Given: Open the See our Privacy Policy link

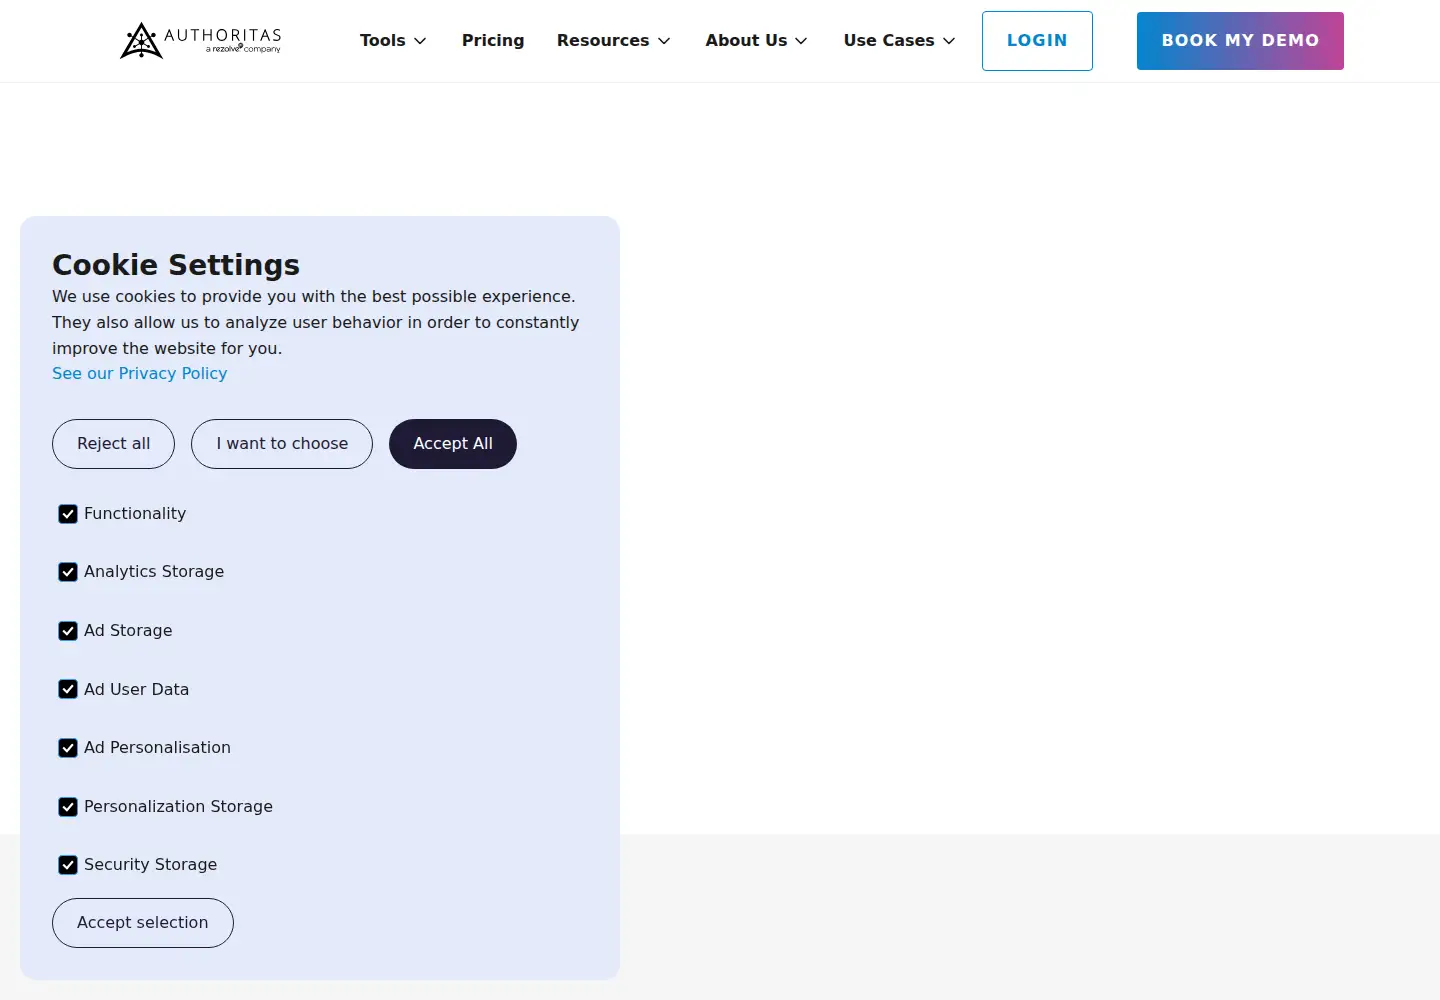Looking at the screenshot, I should point(140,373).
